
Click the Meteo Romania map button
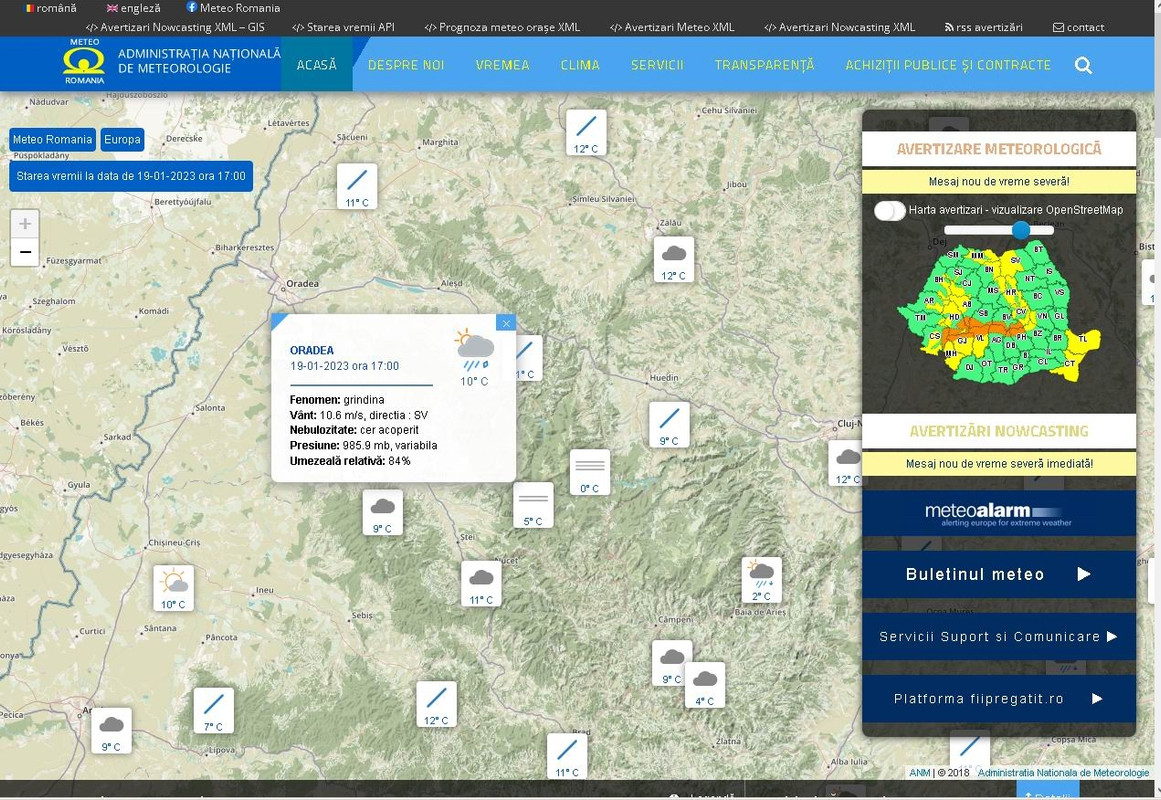point(53,139)
